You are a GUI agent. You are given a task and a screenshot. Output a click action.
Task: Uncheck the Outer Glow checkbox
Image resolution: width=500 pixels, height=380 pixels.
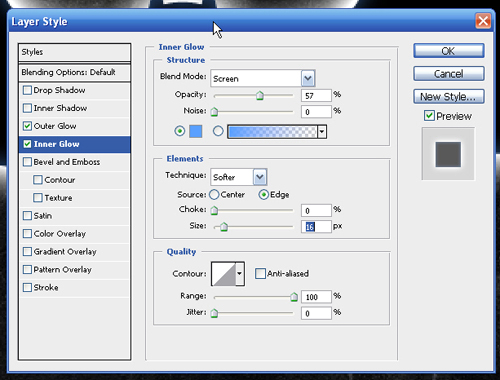27,126
